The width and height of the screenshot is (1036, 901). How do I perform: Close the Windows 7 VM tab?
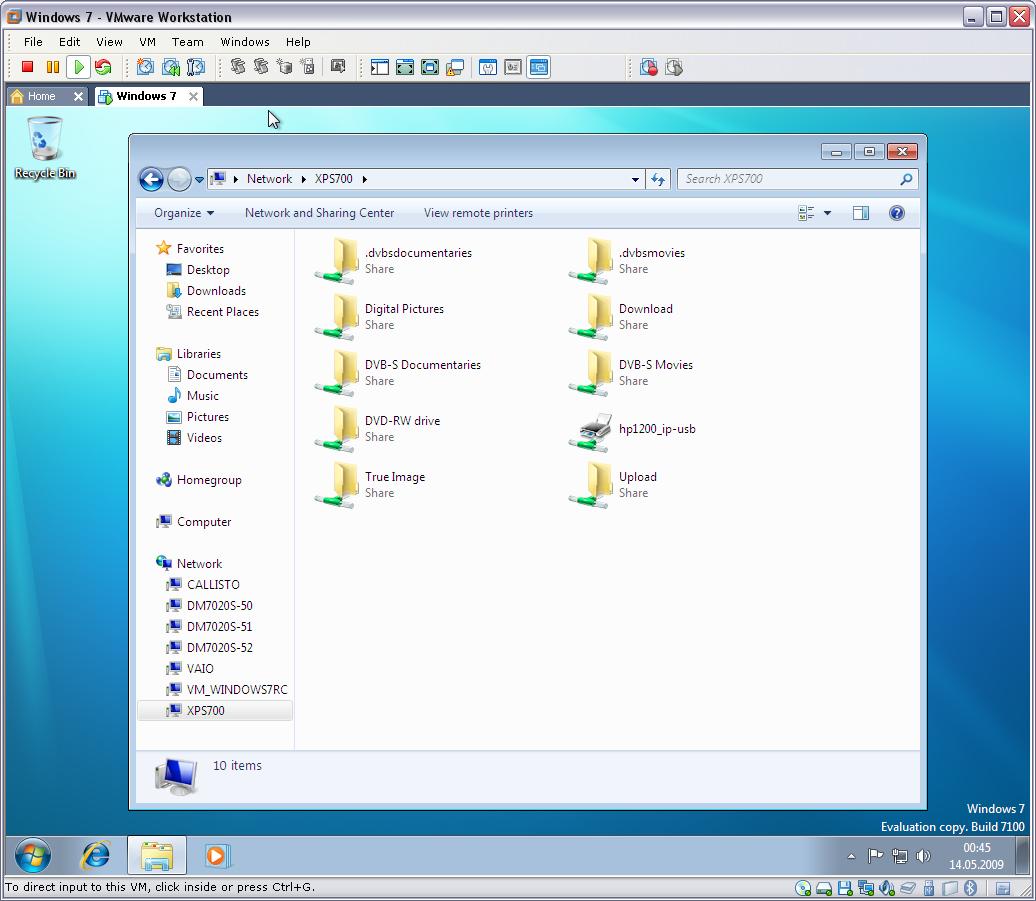tap(193, 96)
